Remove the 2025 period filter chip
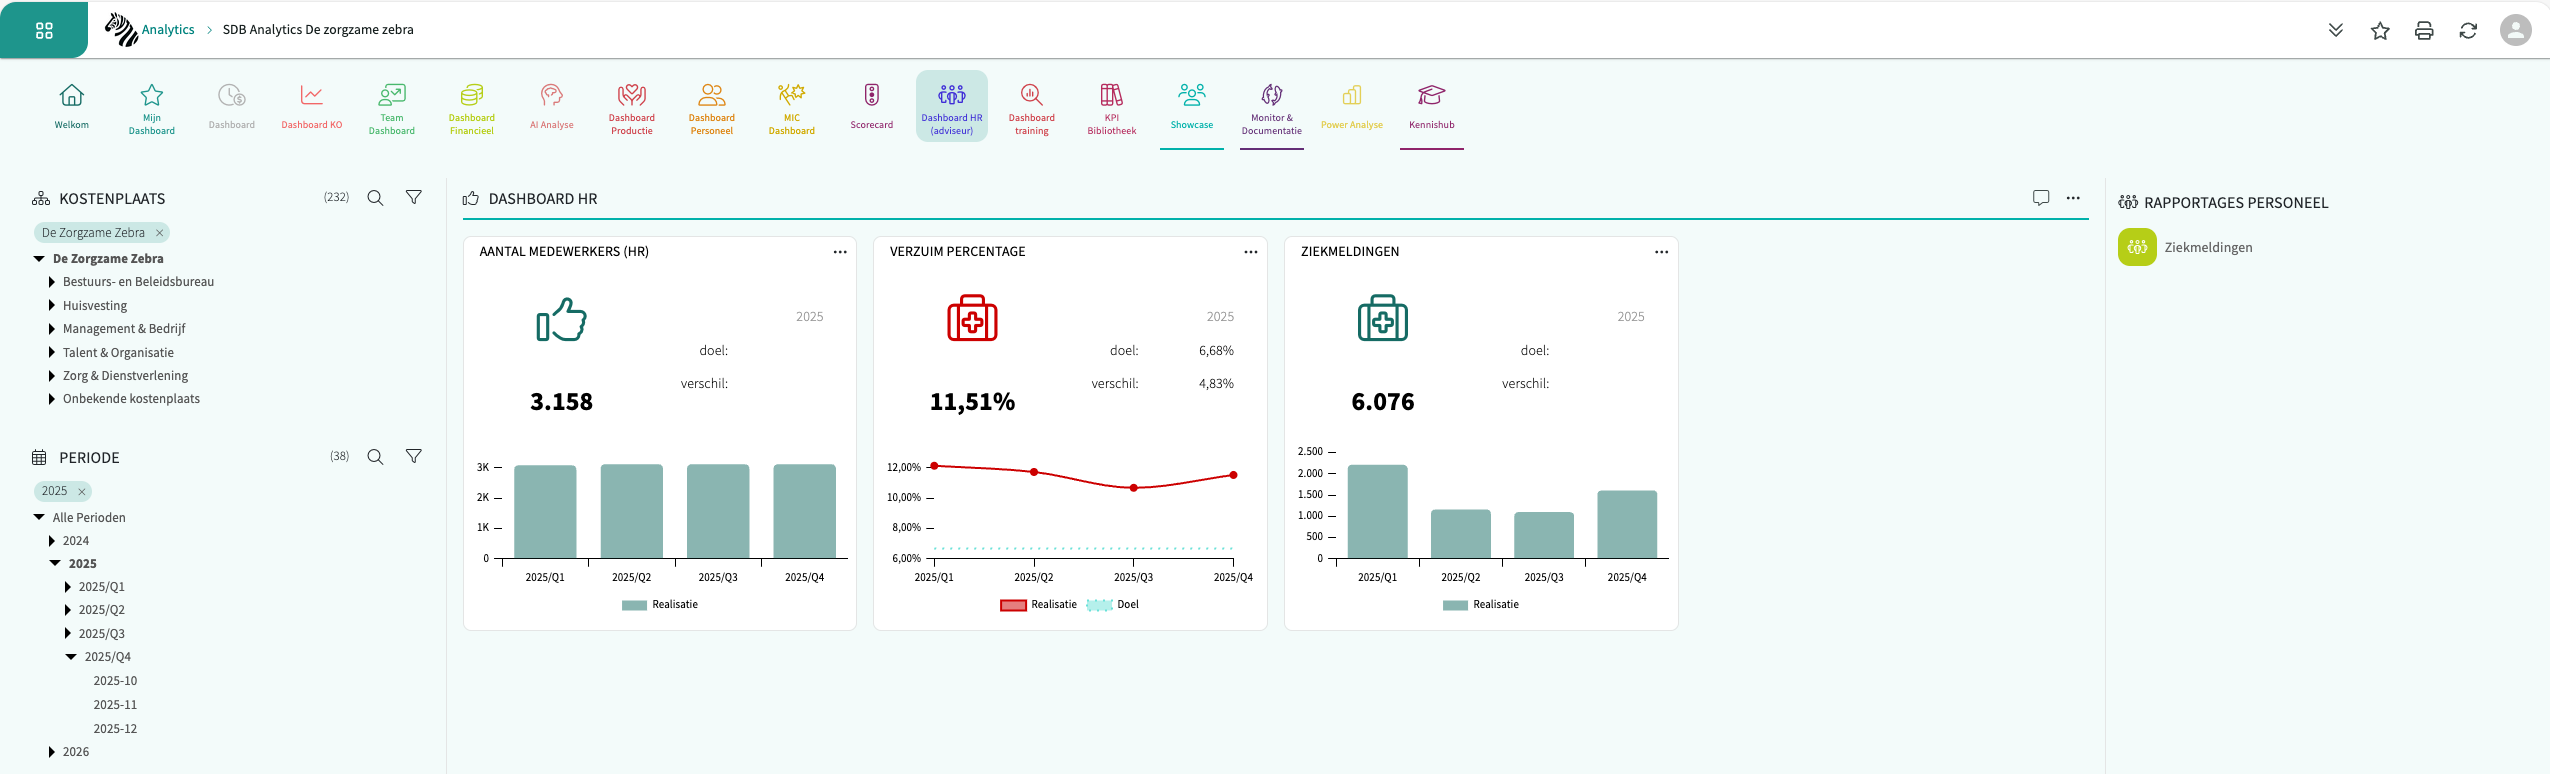Screen dimensions: 2550x774 (82, 492)
